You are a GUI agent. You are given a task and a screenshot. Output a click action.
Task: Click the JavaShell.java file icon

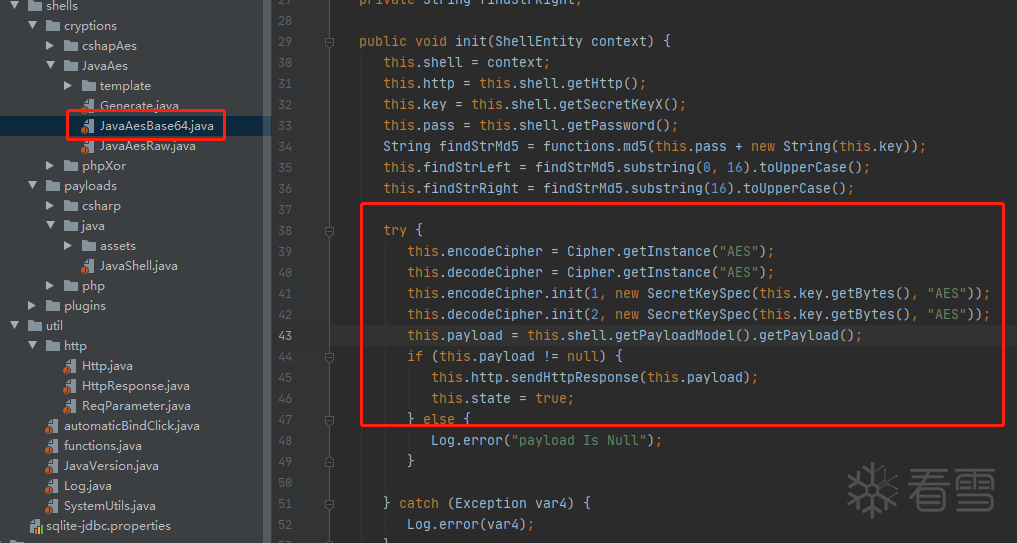click(88, 267)
